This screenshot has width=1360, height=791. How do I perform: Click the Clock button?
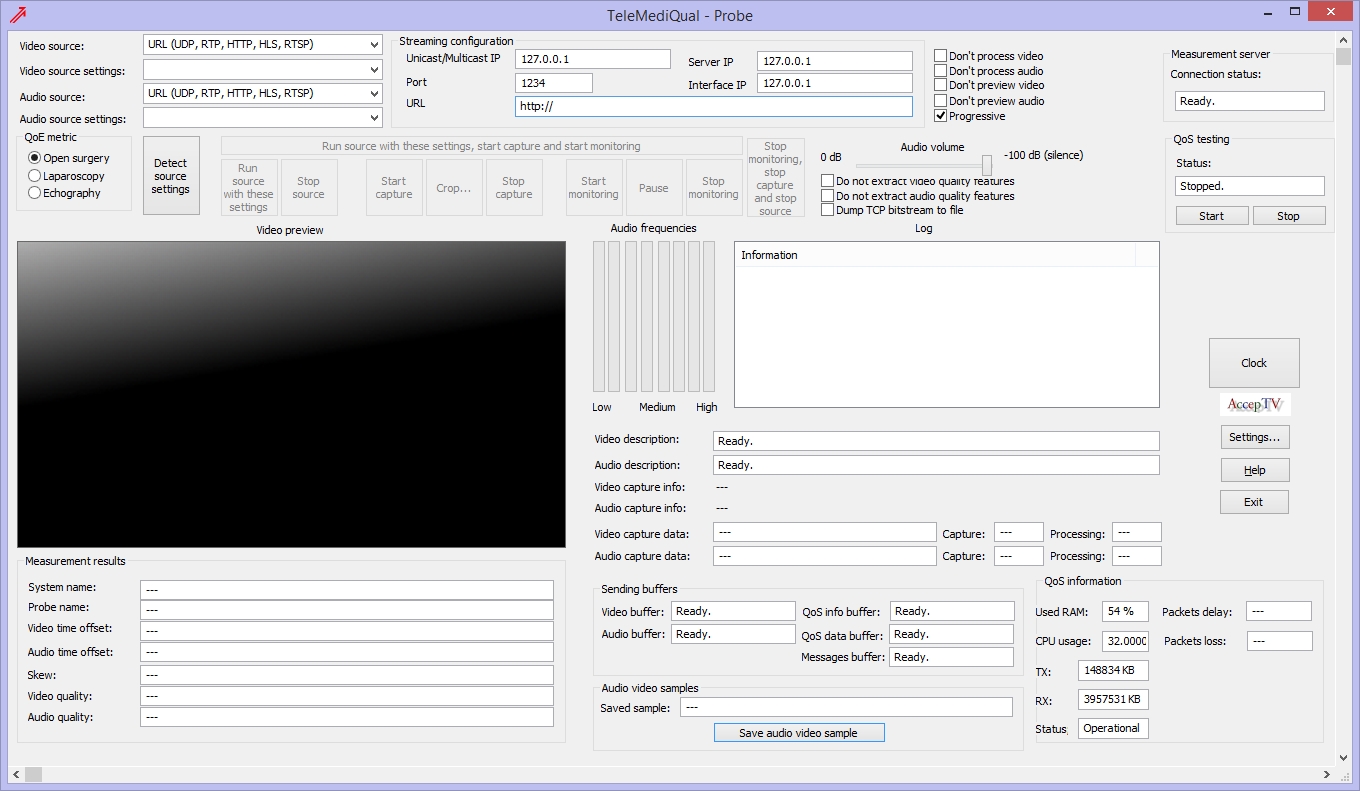point(1254,363)
